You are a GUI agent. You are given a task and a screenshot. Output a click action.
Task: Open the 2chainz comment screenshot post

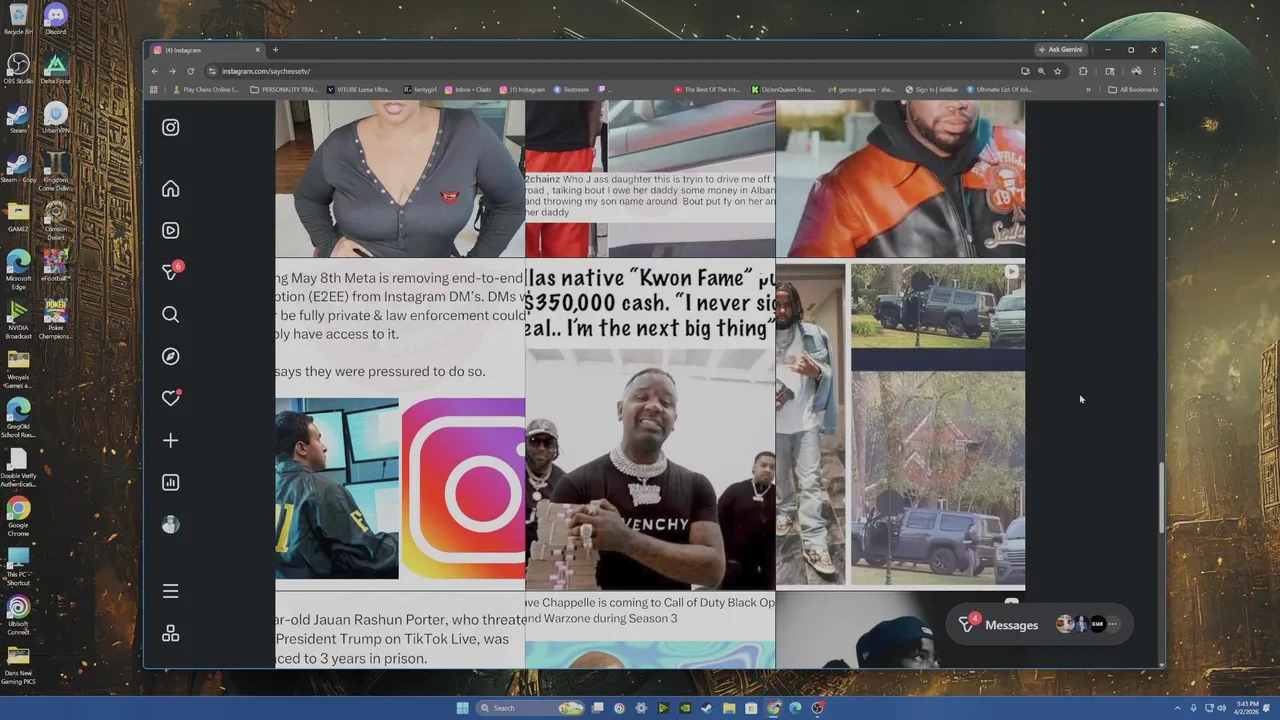[650, 178]
